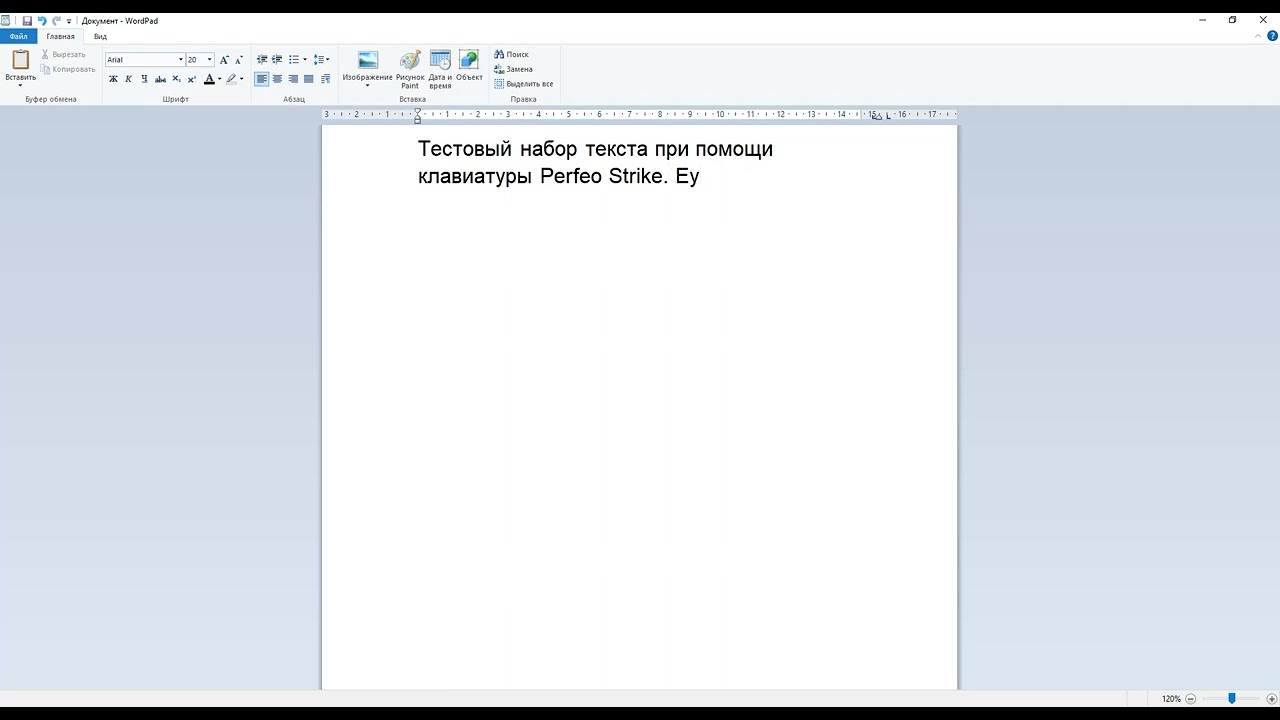
Task: Center the text alignment
Action: (277, 79)
